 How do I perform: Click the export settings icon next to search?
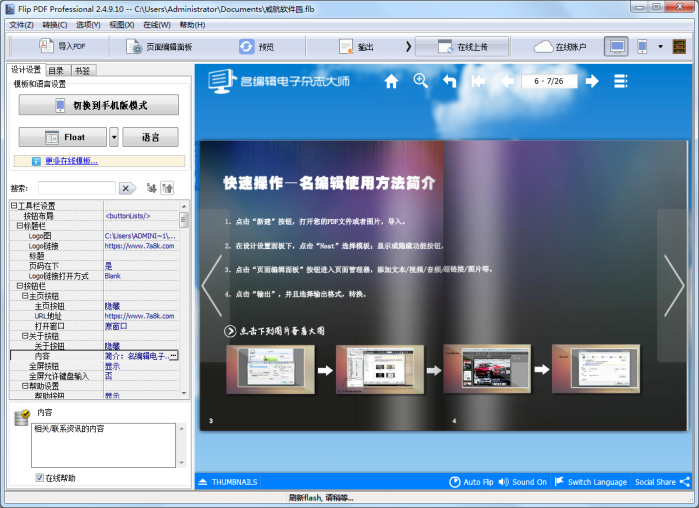click(167, 188)
